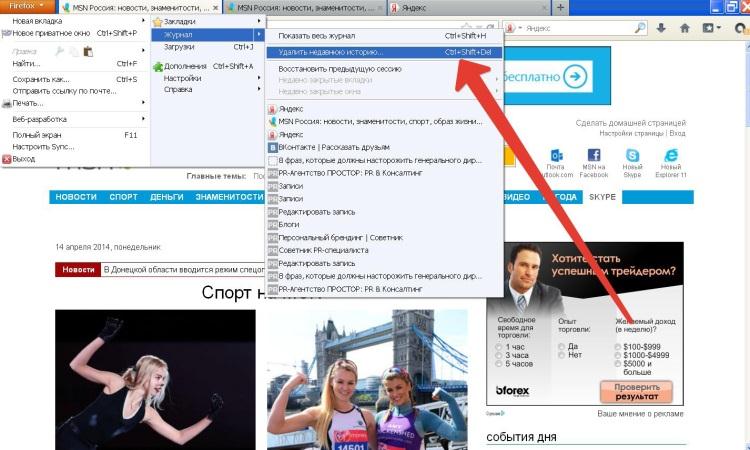Viewport: 750px width, 450px height.
Task: Expand the Веб-разработка submenu
Action: pyautogui.click(x=143, y=119)
